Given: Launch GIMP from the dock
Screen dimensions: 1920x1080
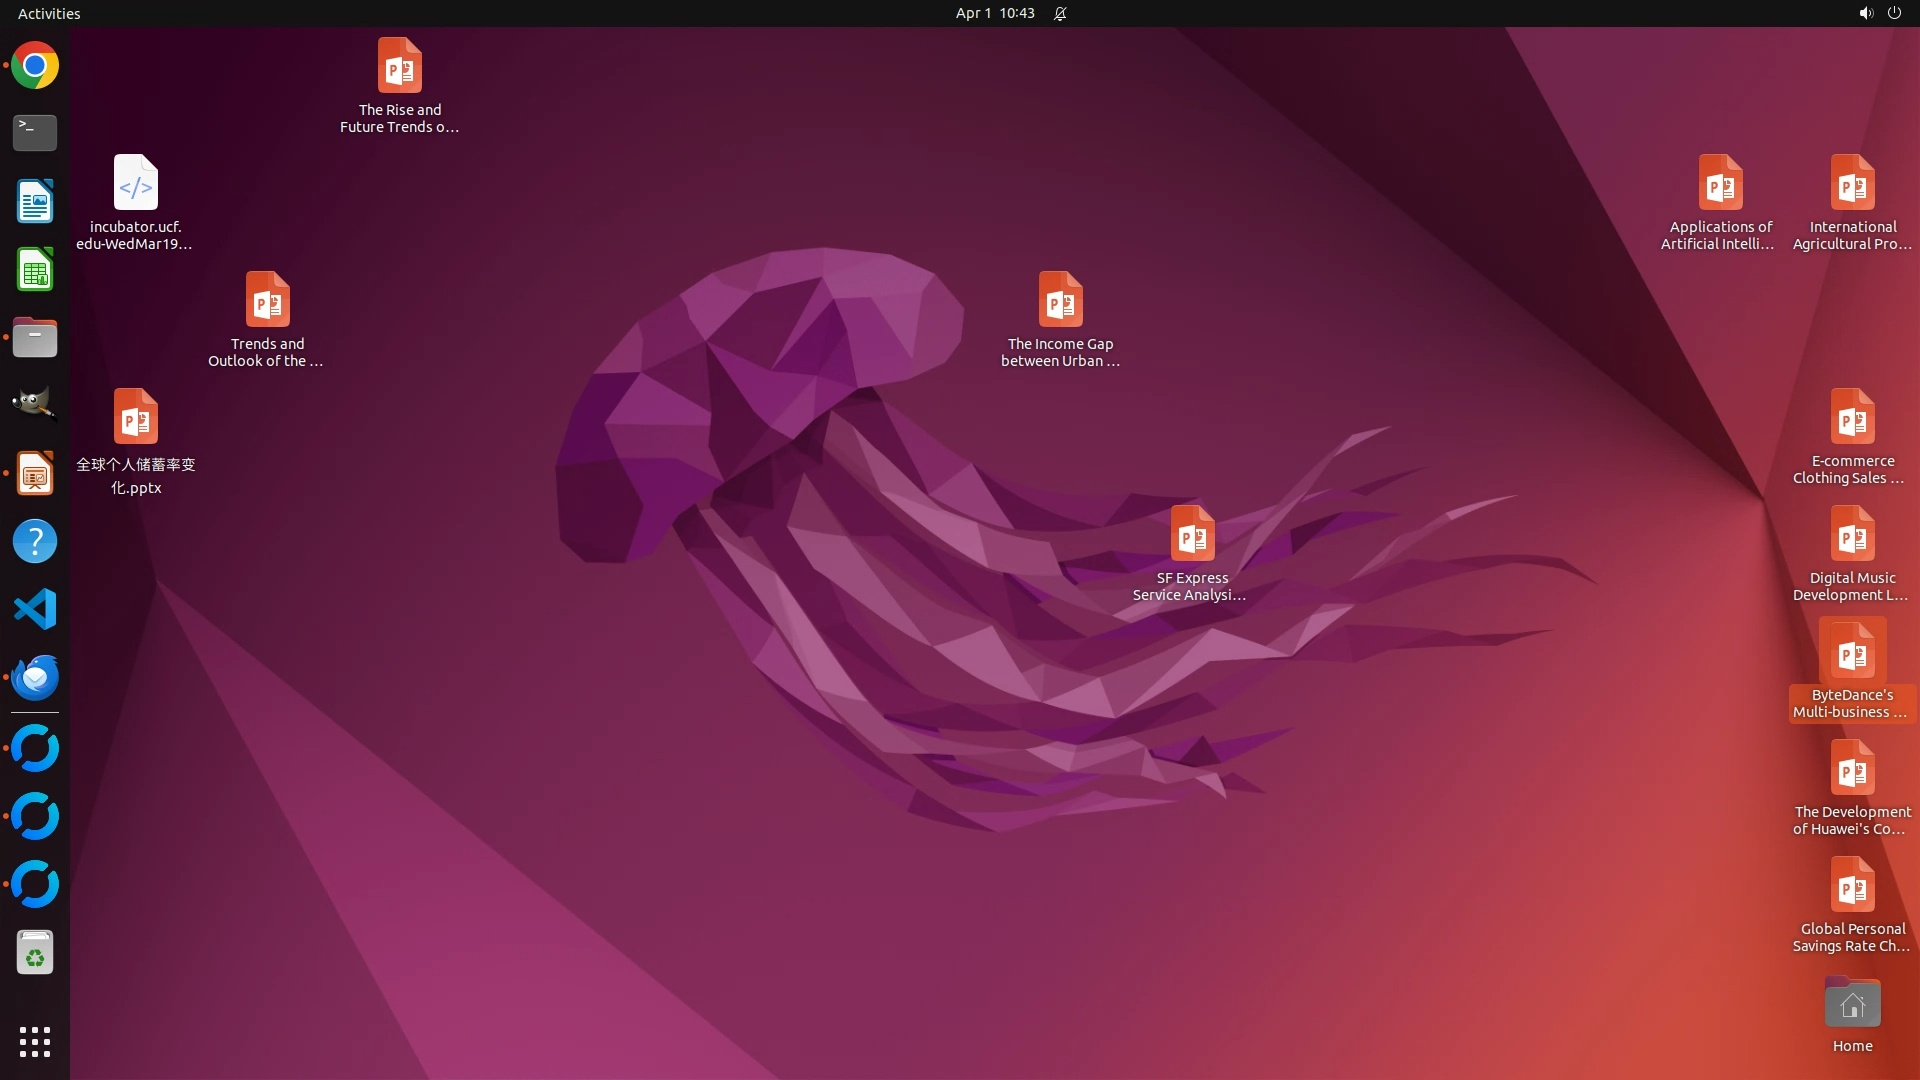Looking at the screenshot, I should tap(35, 405).
